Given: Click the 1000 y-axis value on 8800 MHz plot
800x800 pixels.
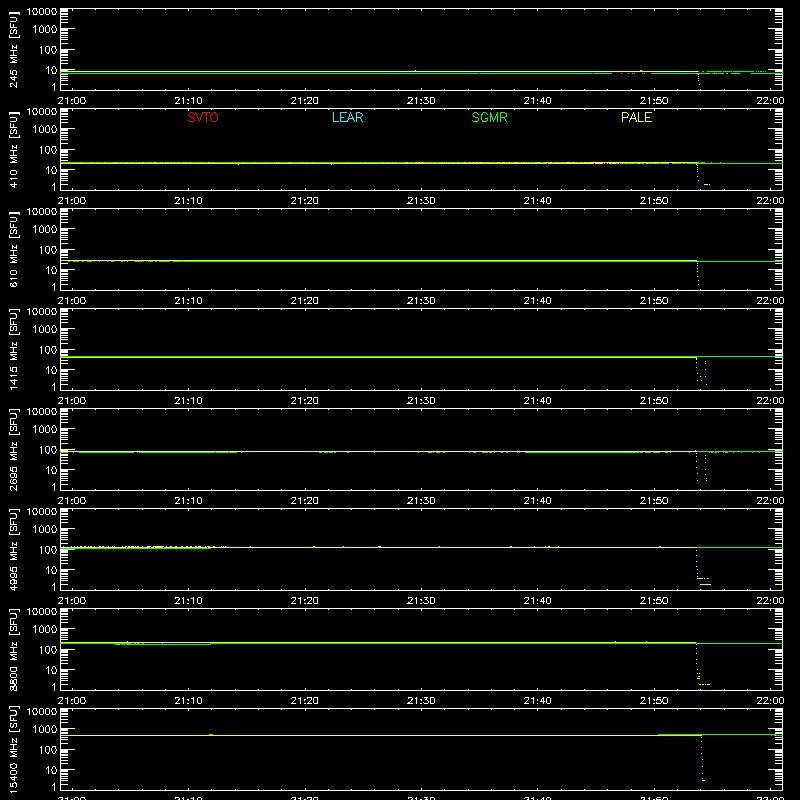Looking at the screenshot, I should point(45,629).
